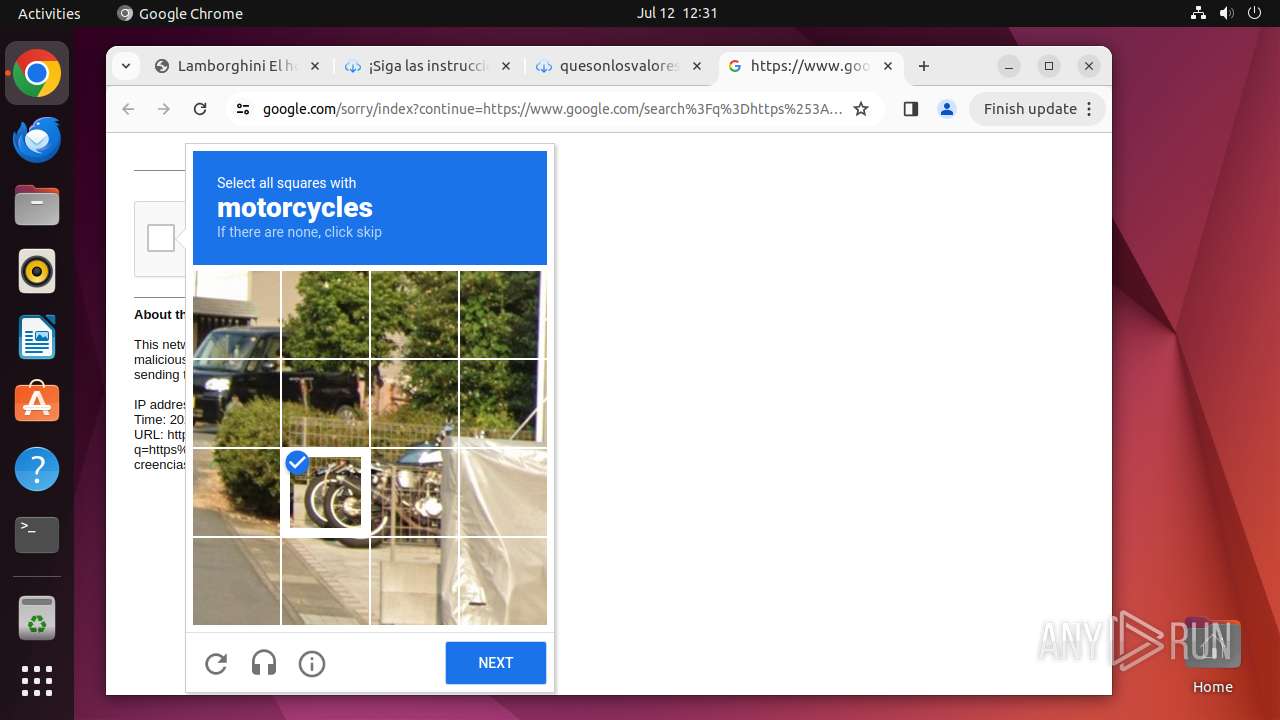This screenshot has width=1280, height=720.
Task: Open Trash from the dock
Action: click(x=37, y=618)
